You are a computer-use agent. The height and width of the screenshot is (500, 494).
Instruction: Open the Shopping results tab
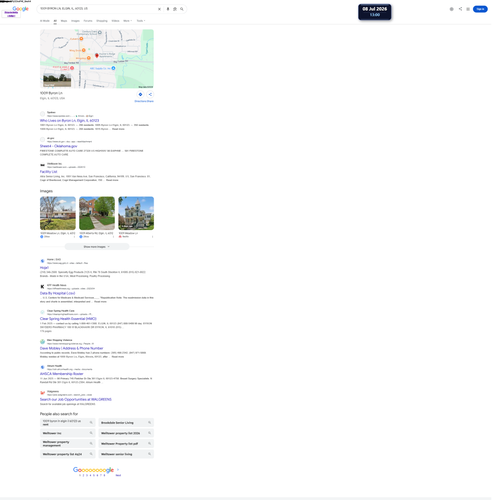point(102,21)
